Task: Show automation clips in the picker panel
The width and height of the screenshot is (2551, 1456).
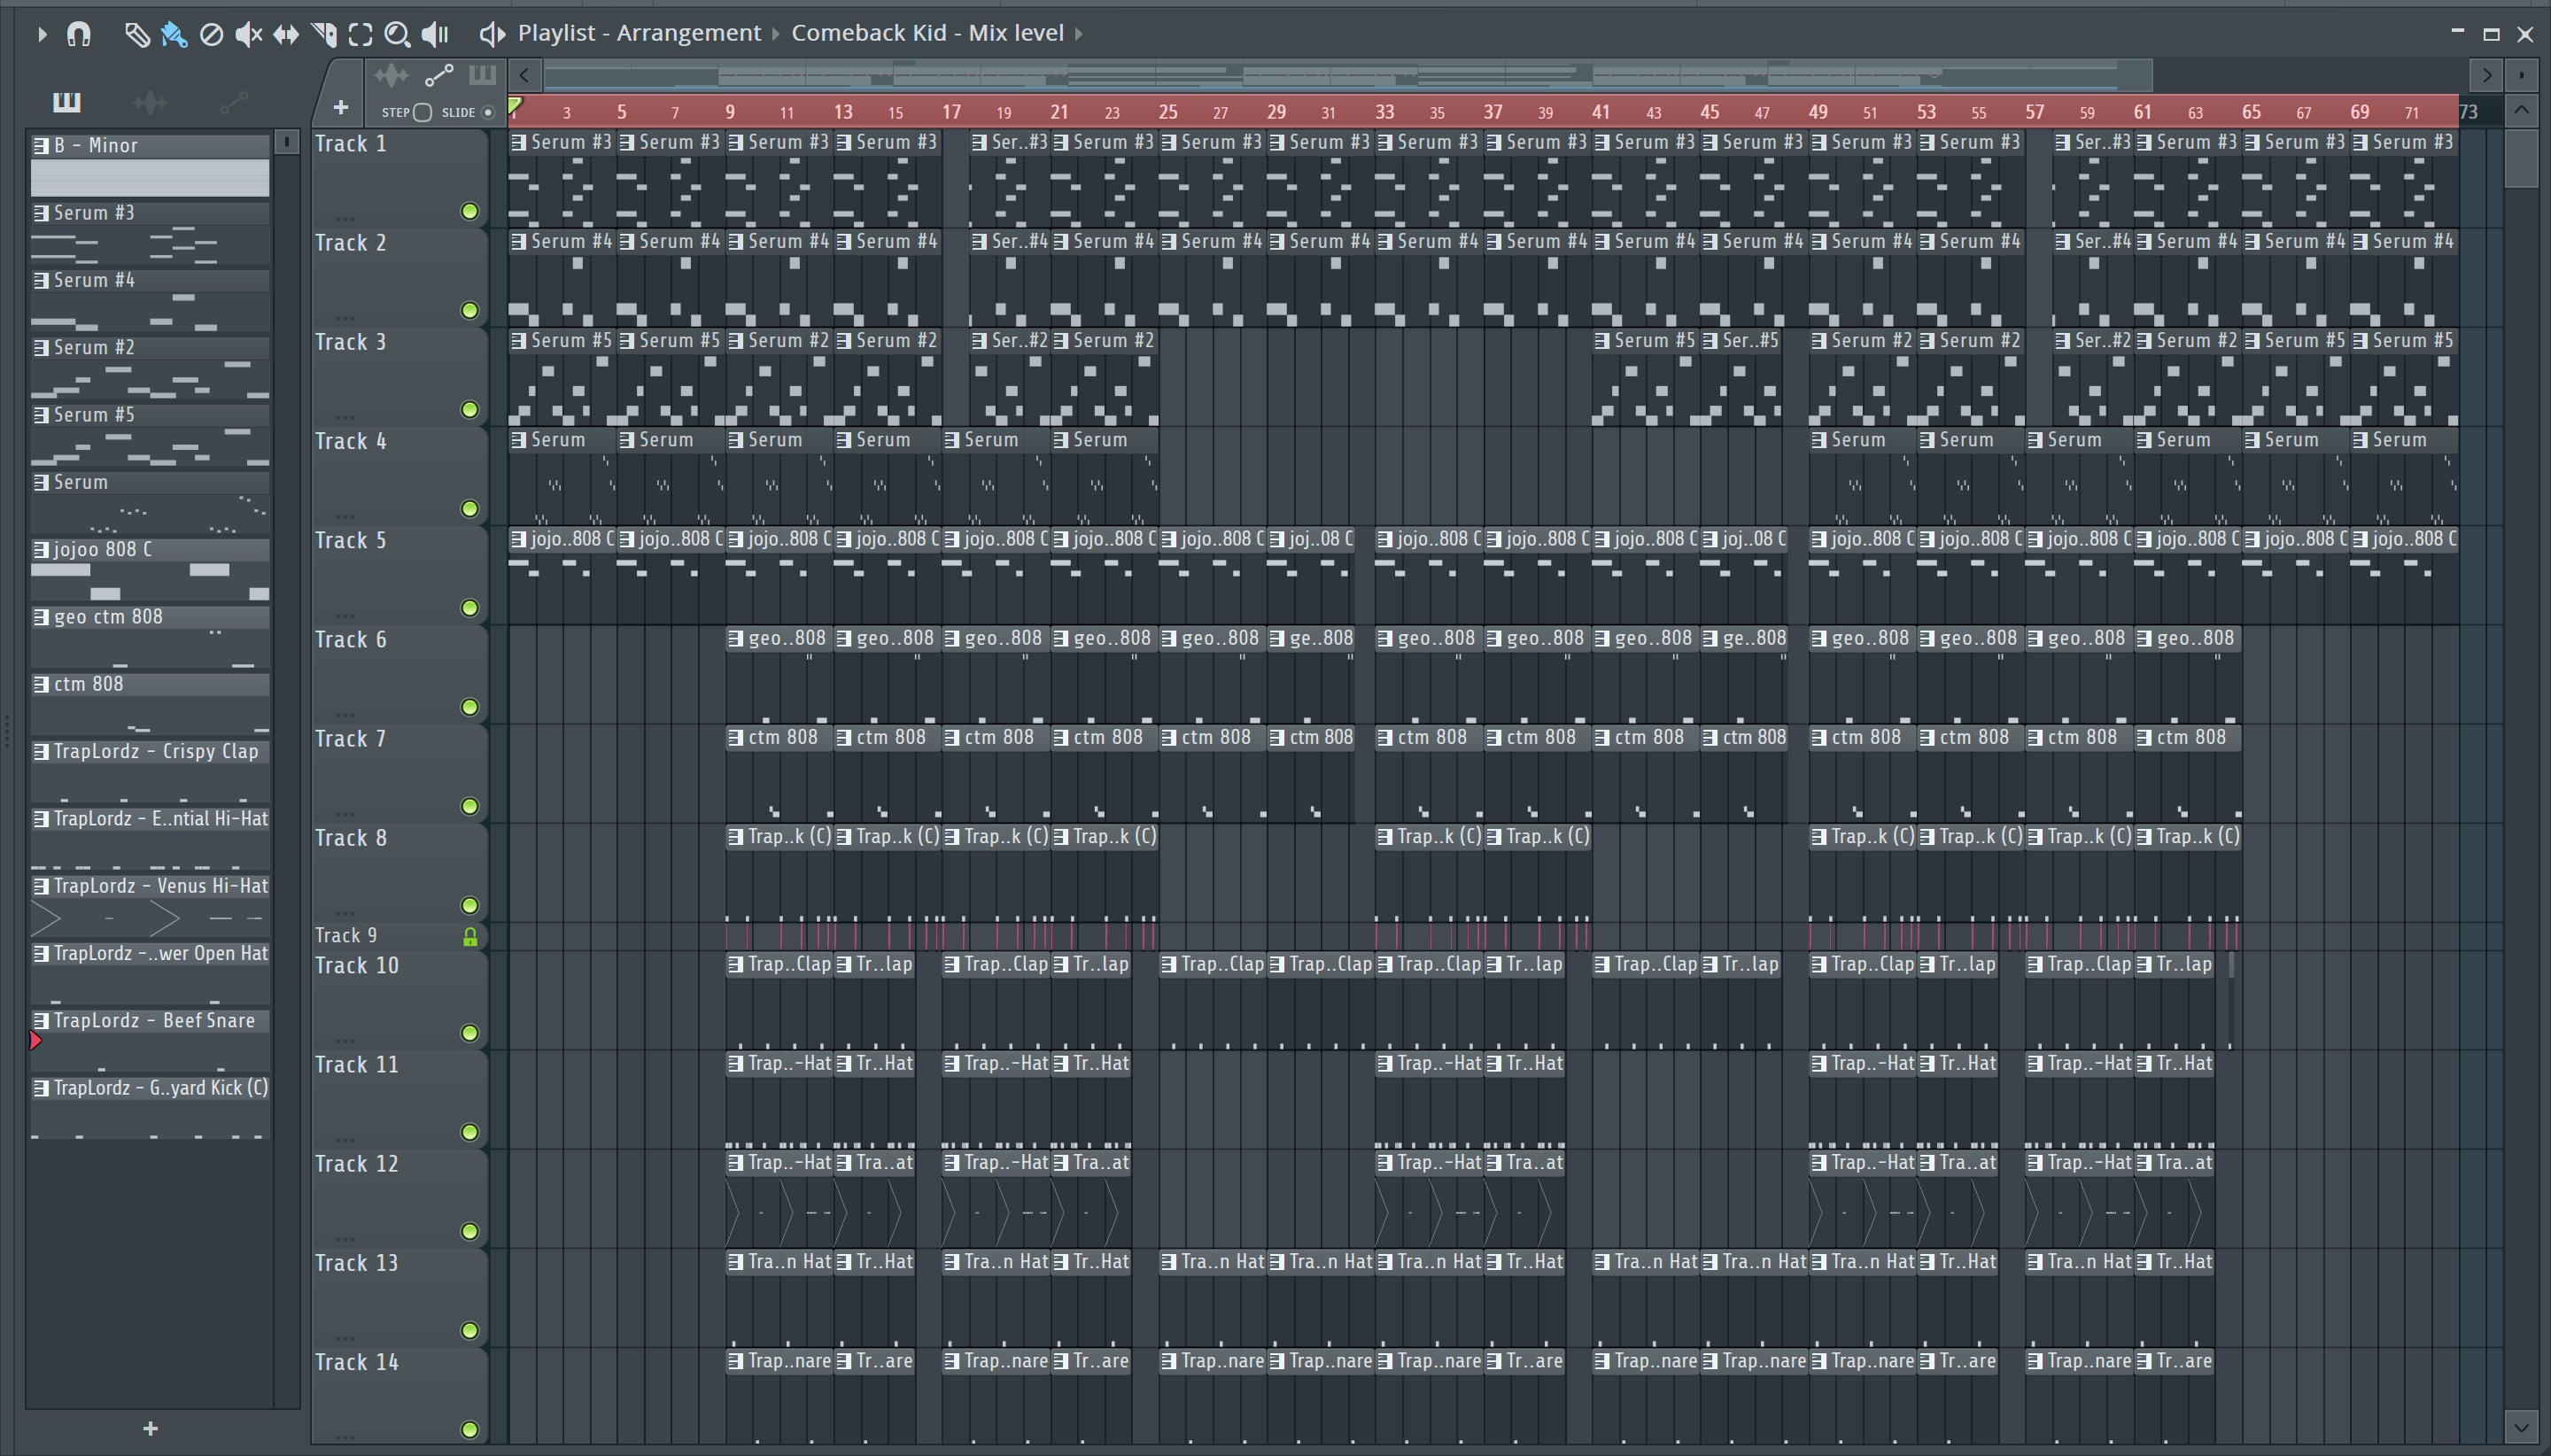Action: tap(234, 101)
